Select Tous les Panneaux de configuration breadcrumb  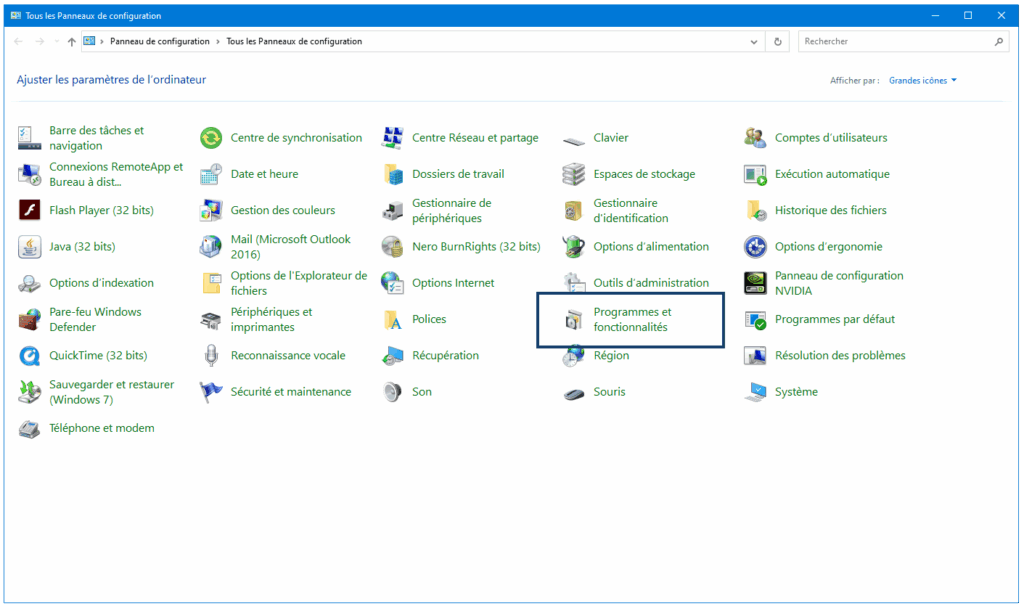tap(294, 42)
